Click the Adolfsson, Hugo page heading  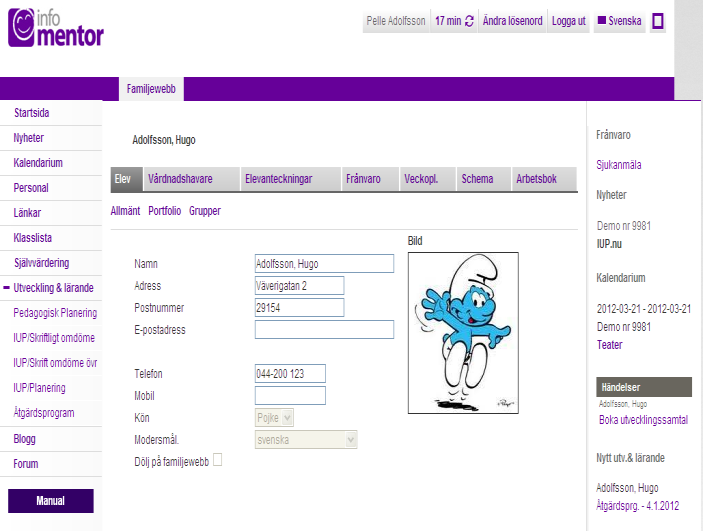coord(164,140)
